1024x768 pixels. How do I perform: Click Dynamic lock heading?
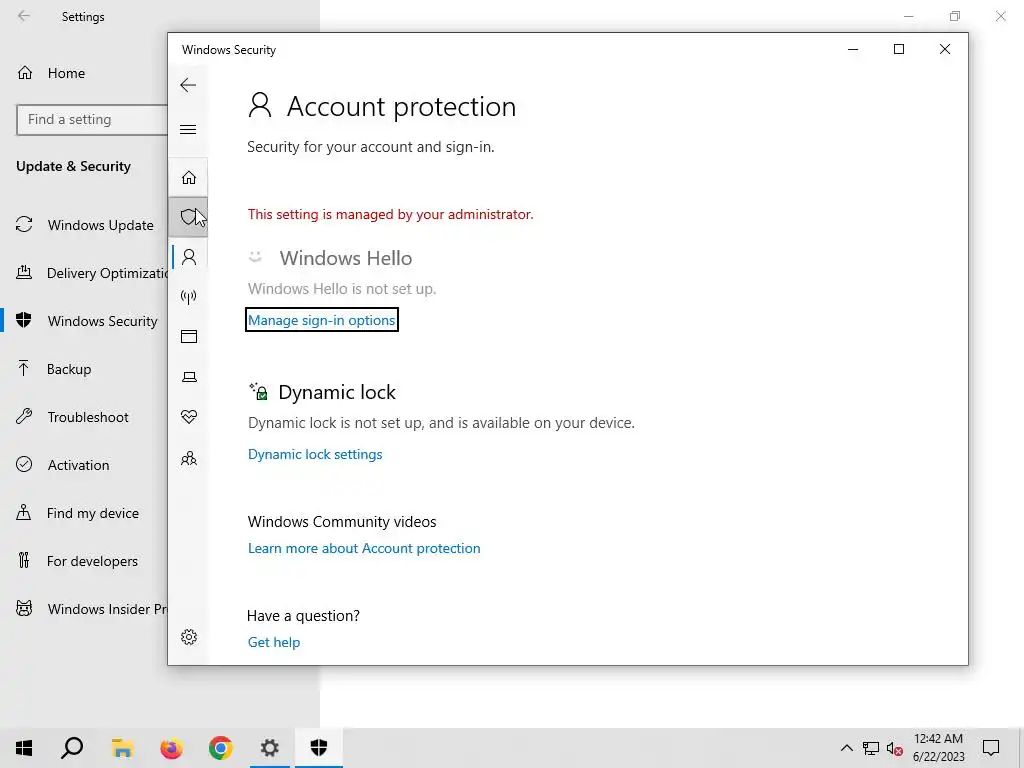click(x=337, y=392)
